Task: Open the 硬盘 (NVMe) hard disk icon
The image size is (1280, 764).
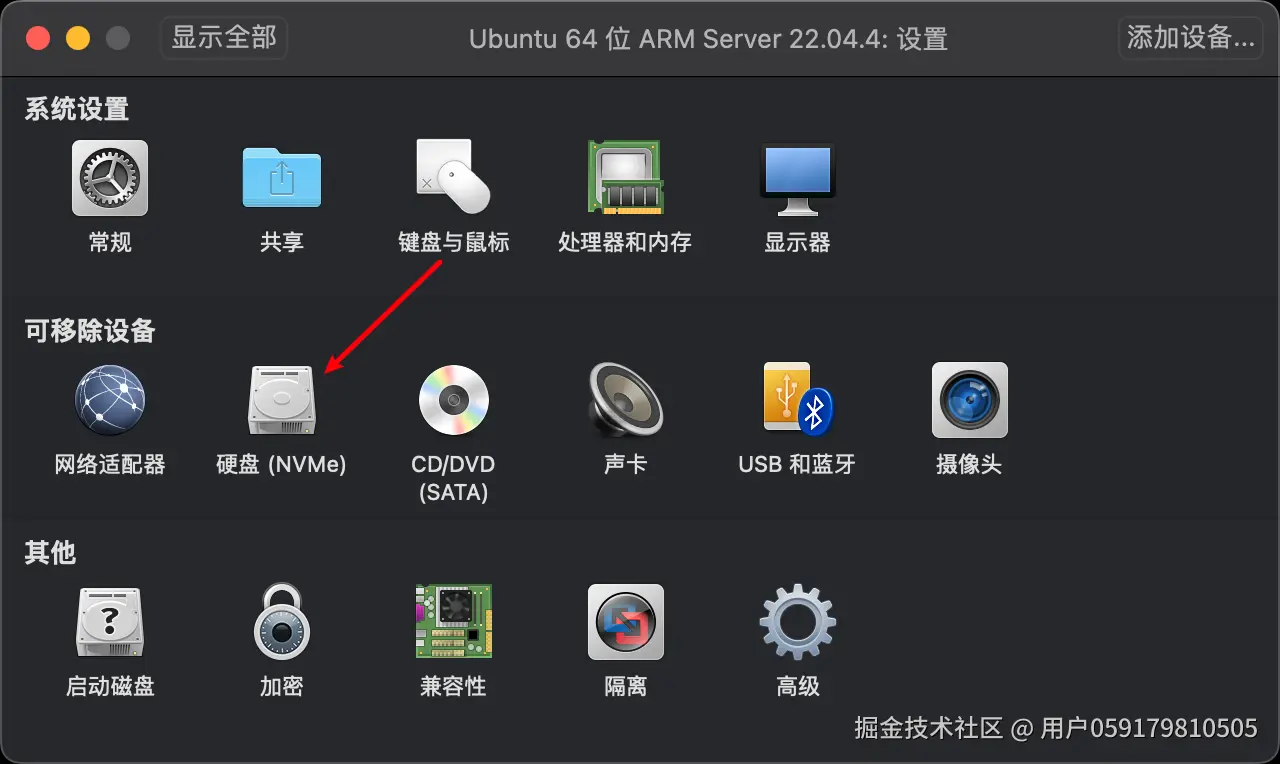Action: 282,400
